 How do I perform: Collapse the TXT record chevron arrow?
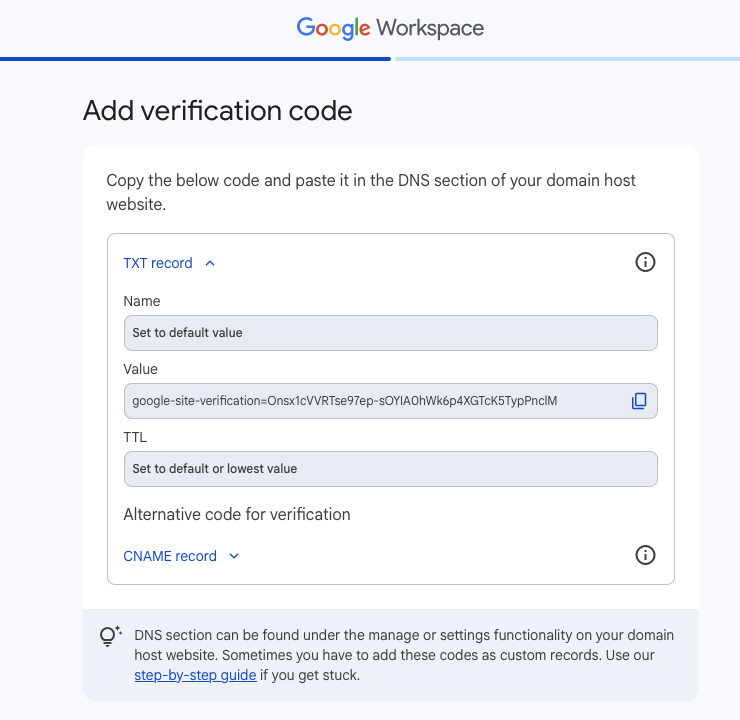210,263
